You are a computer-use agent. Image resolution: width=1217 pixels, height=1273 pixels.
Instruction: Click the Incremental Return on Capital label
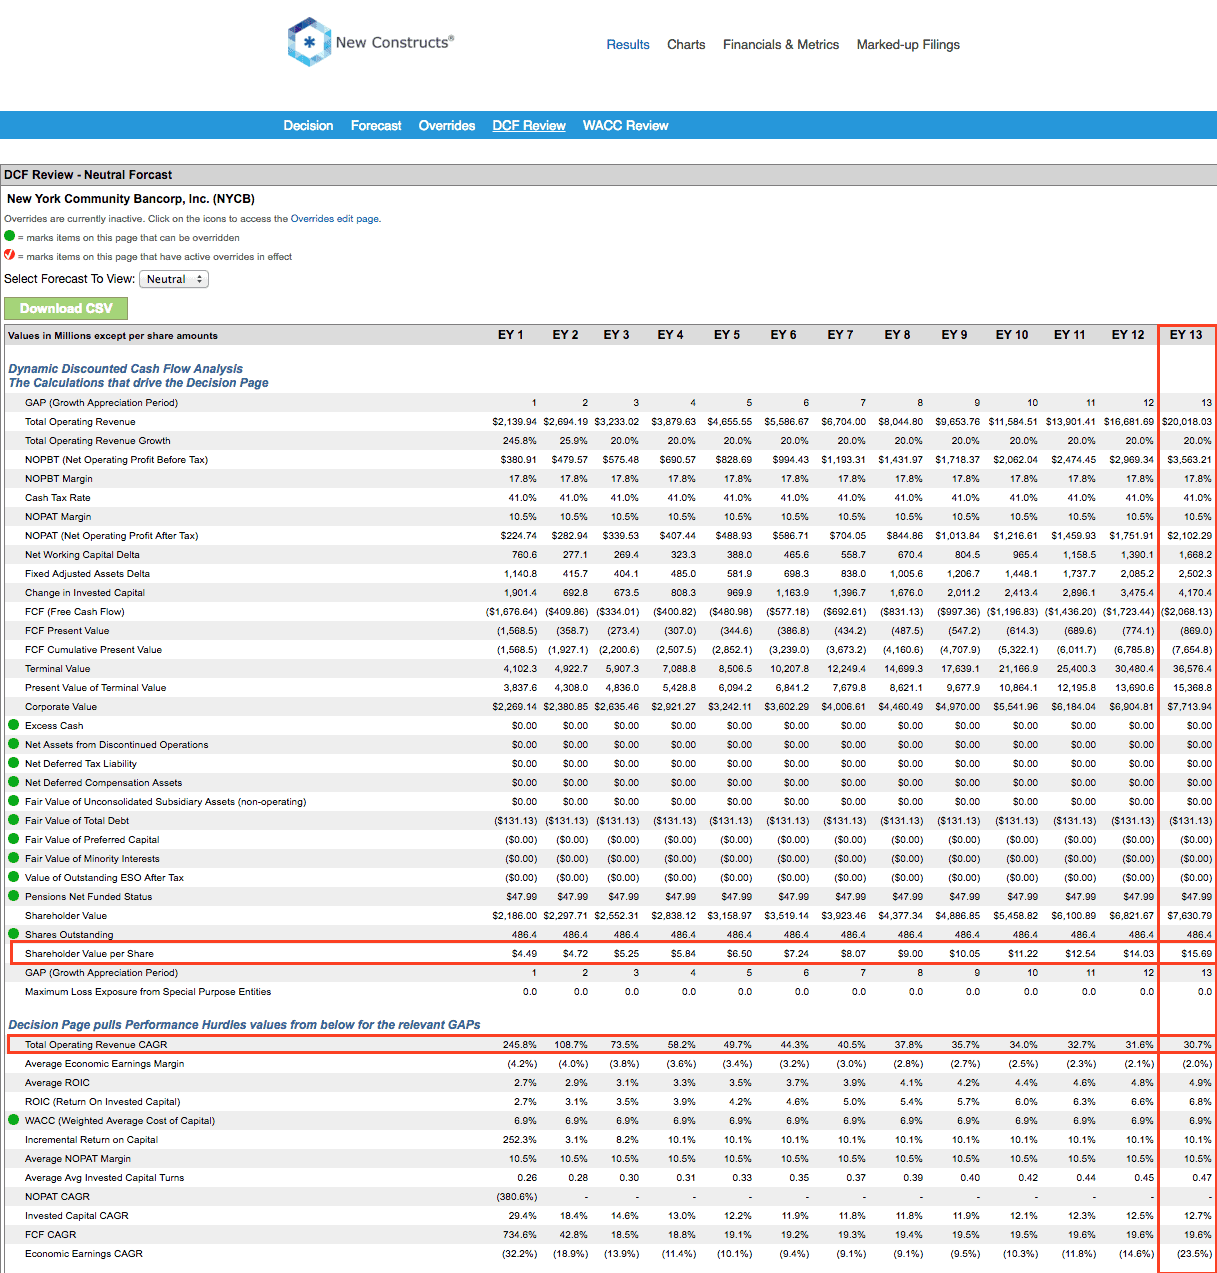click(91, 1139)
